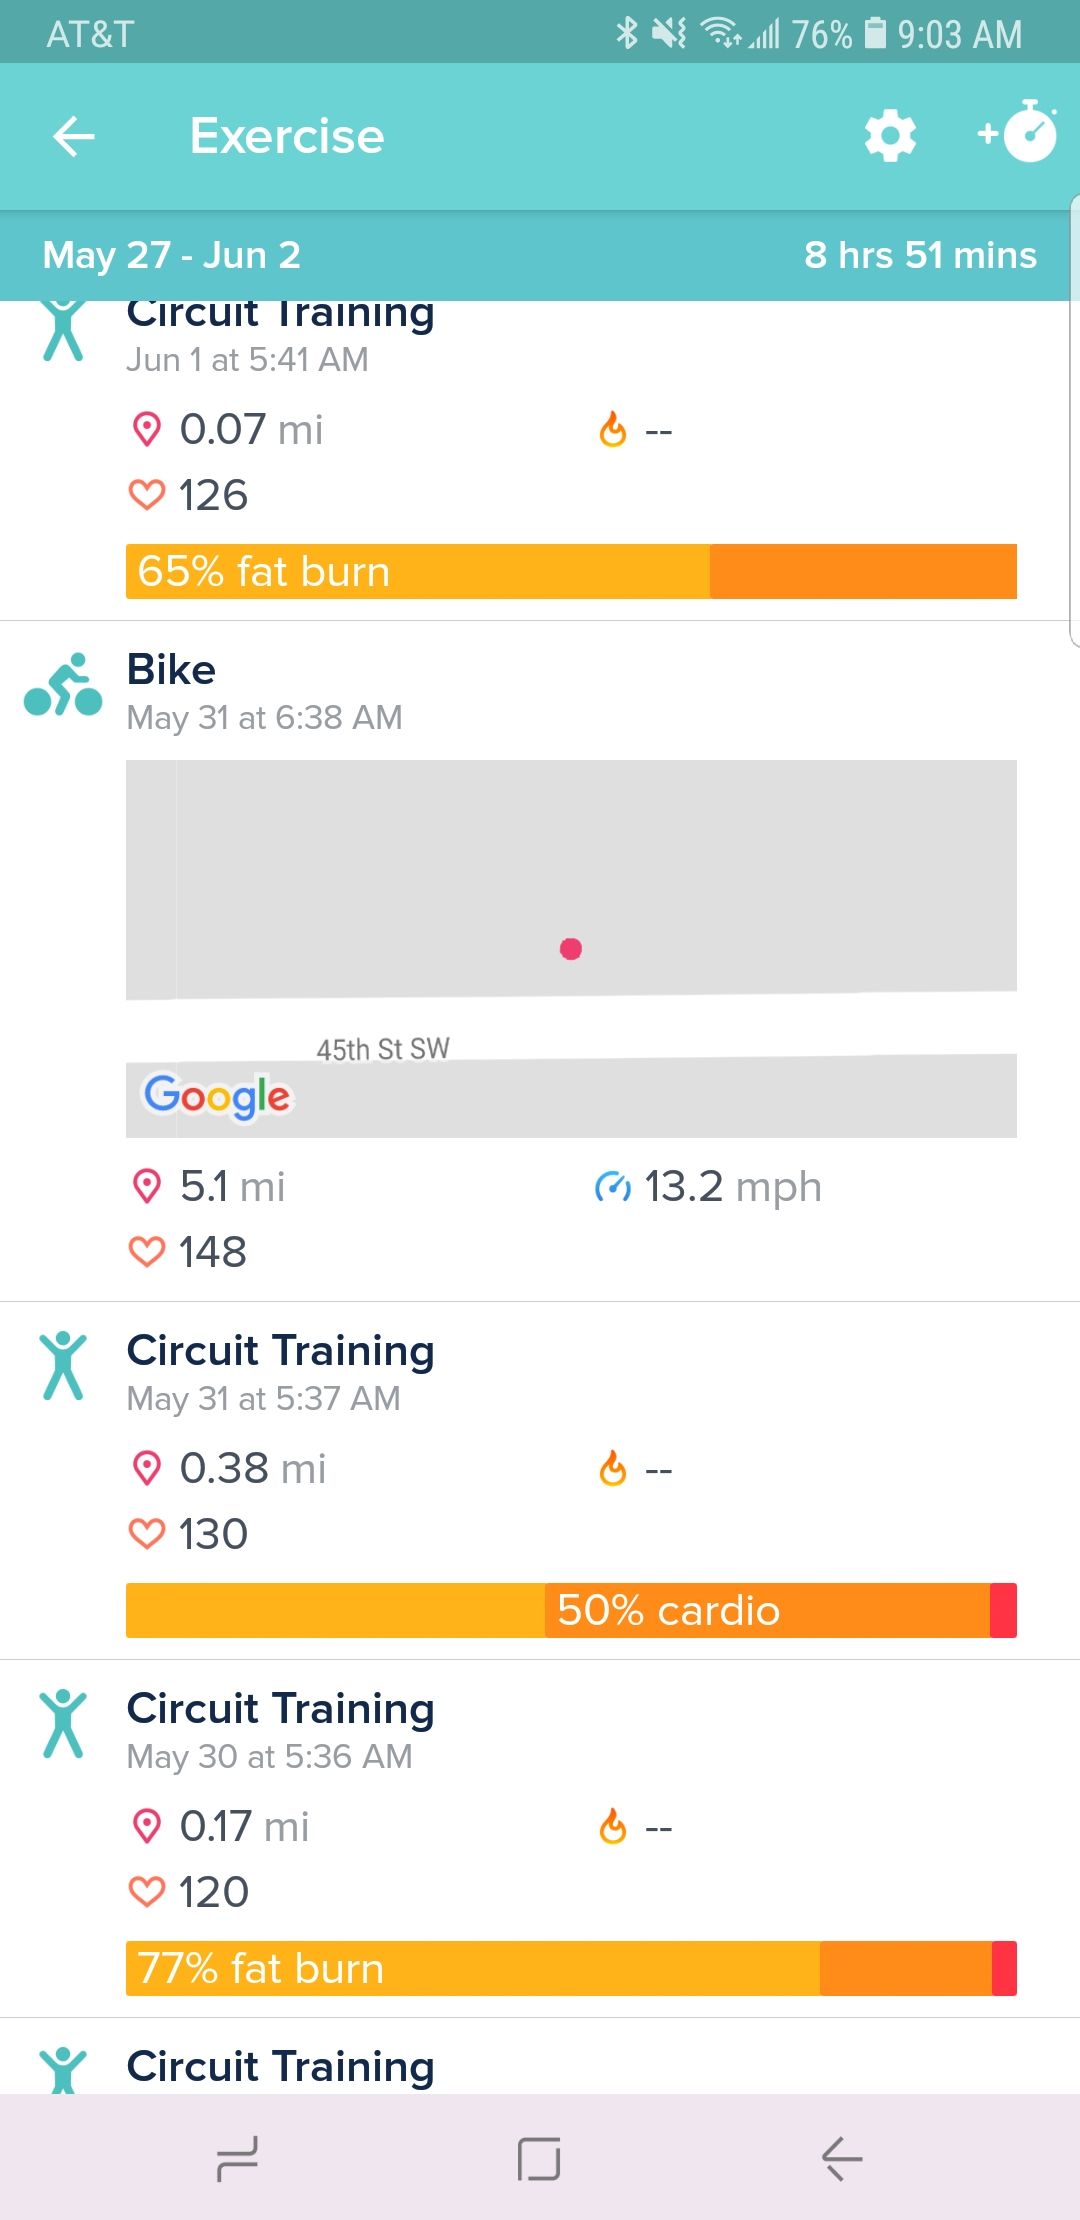1080x2220 pixels.
Task: Tap the 65% fat burn zone bar
Action: pos(571,572)
